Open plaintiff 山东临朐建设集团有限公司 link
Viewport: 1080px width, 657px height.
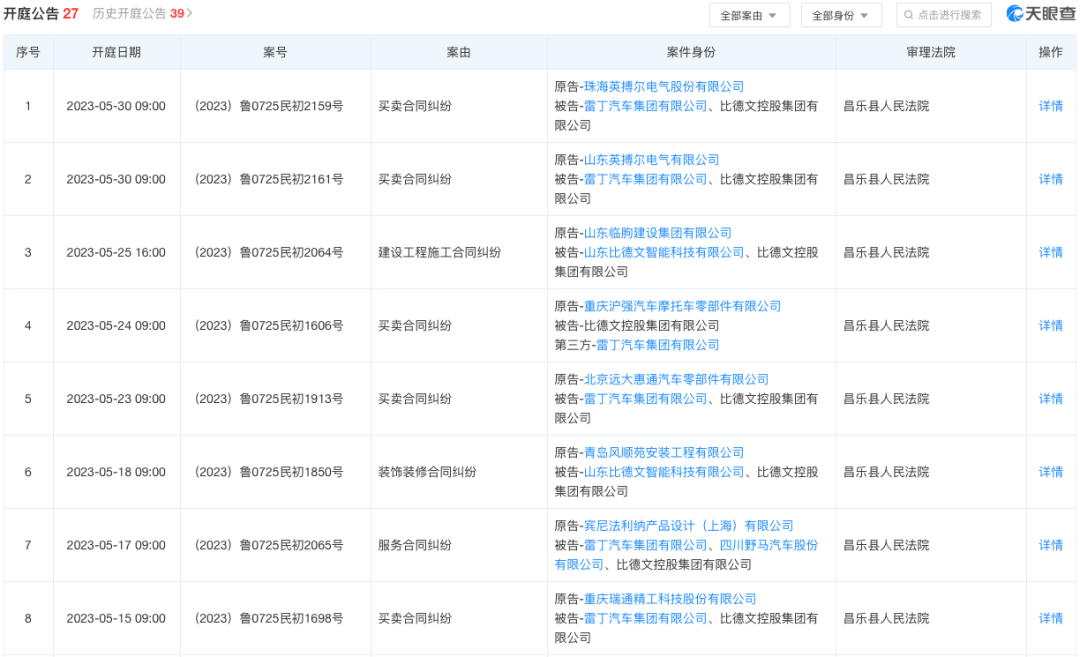(658, 233)
